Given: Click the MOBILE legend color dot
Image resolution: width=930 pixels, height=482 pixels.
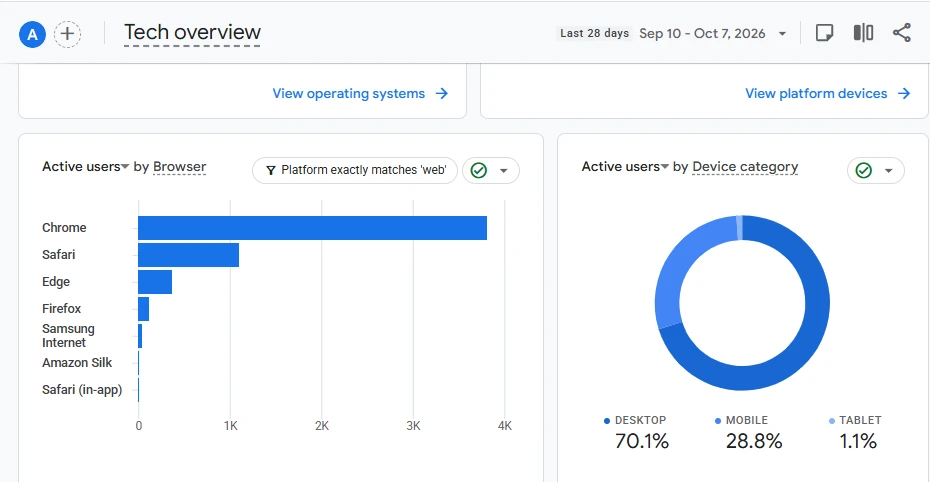Looking at the screenshot, I should pos(718,421).
